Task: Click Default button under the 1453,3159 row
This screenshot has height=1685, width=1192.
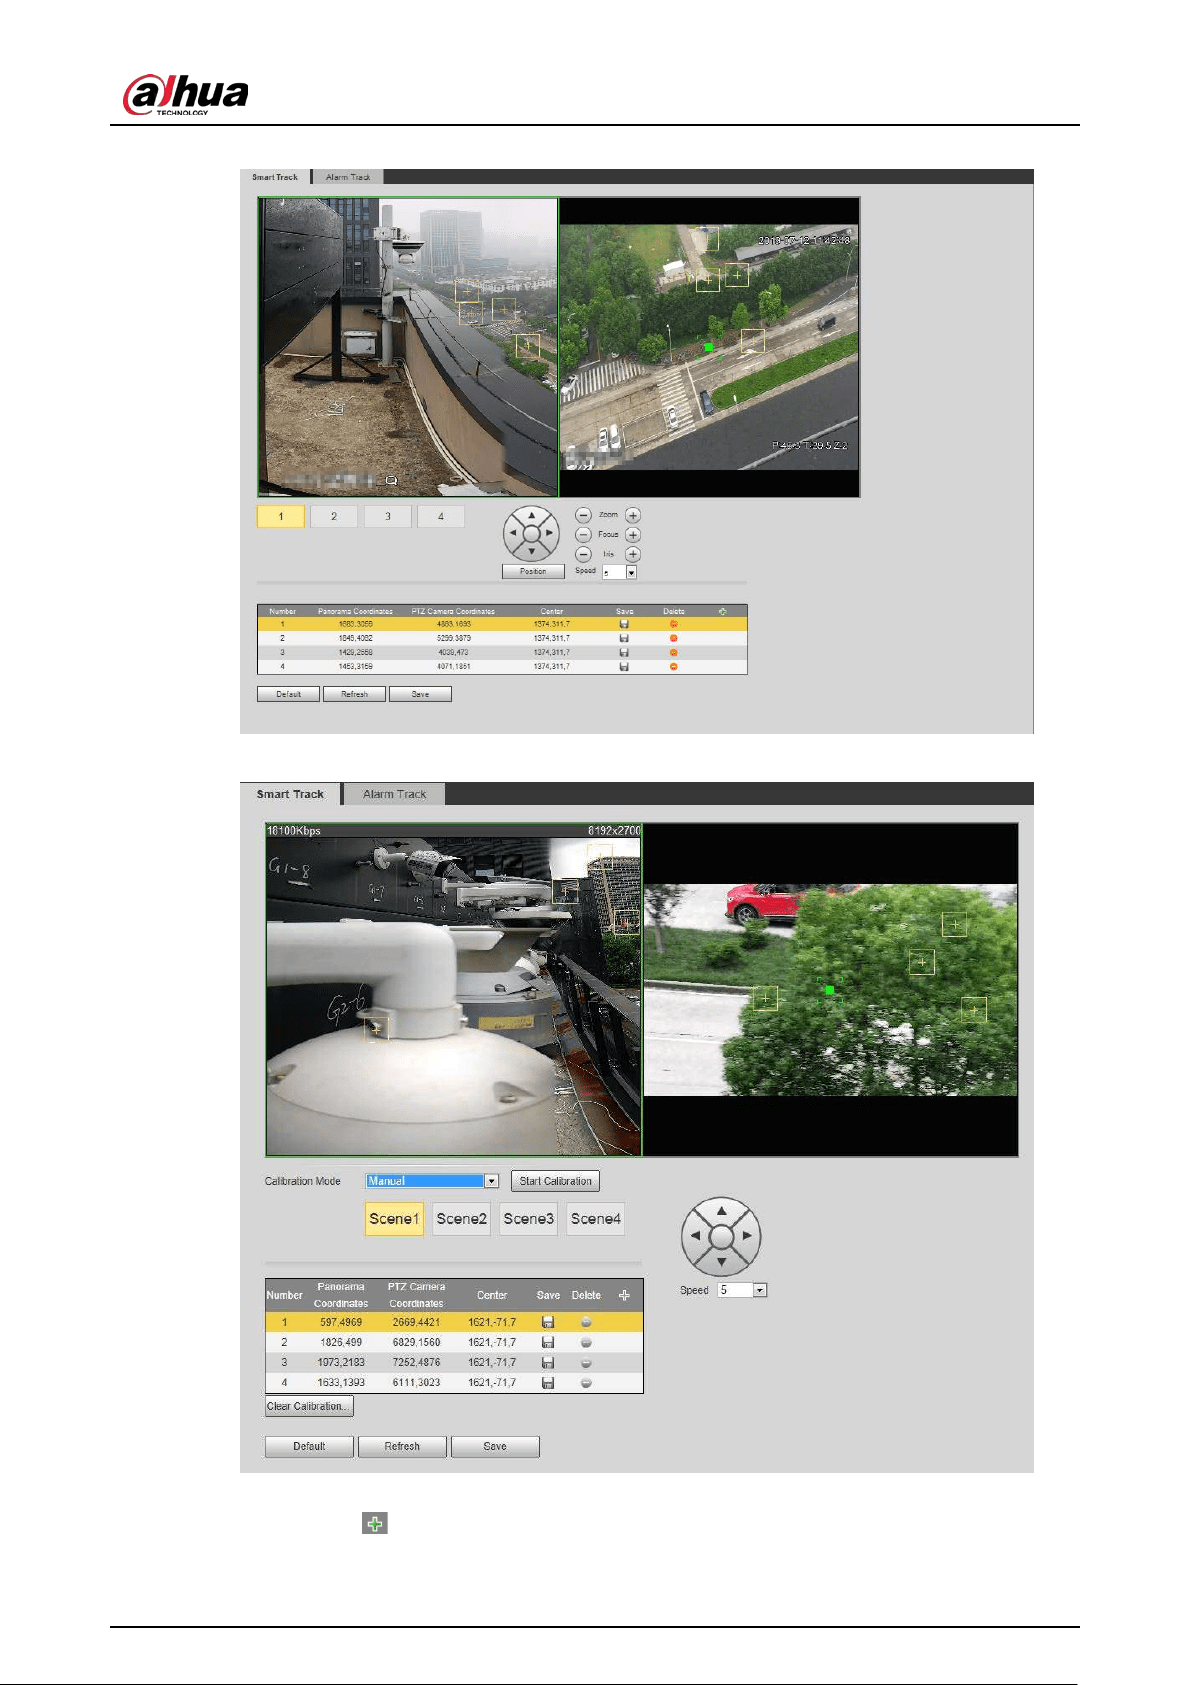Action: (288, 694)
